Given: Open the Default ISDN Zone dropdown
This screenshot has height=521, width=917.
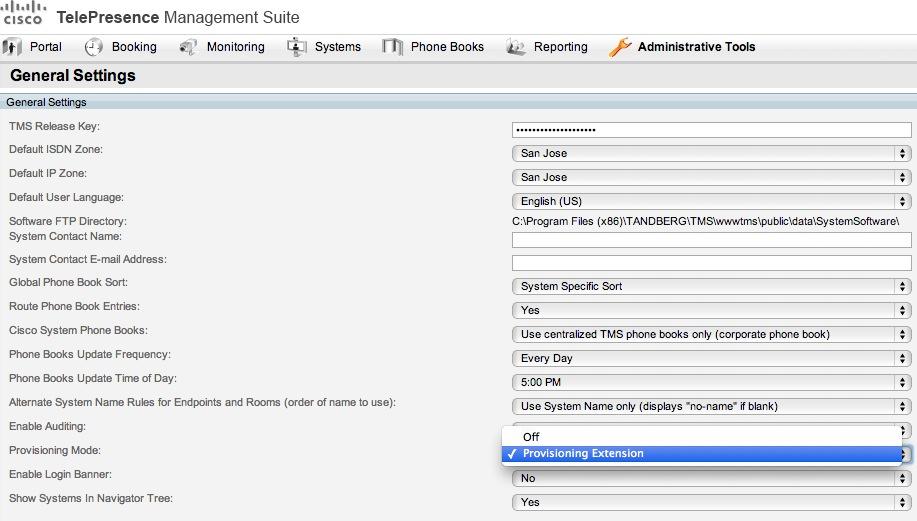Looking at the screenshot, I should [711, 153].
